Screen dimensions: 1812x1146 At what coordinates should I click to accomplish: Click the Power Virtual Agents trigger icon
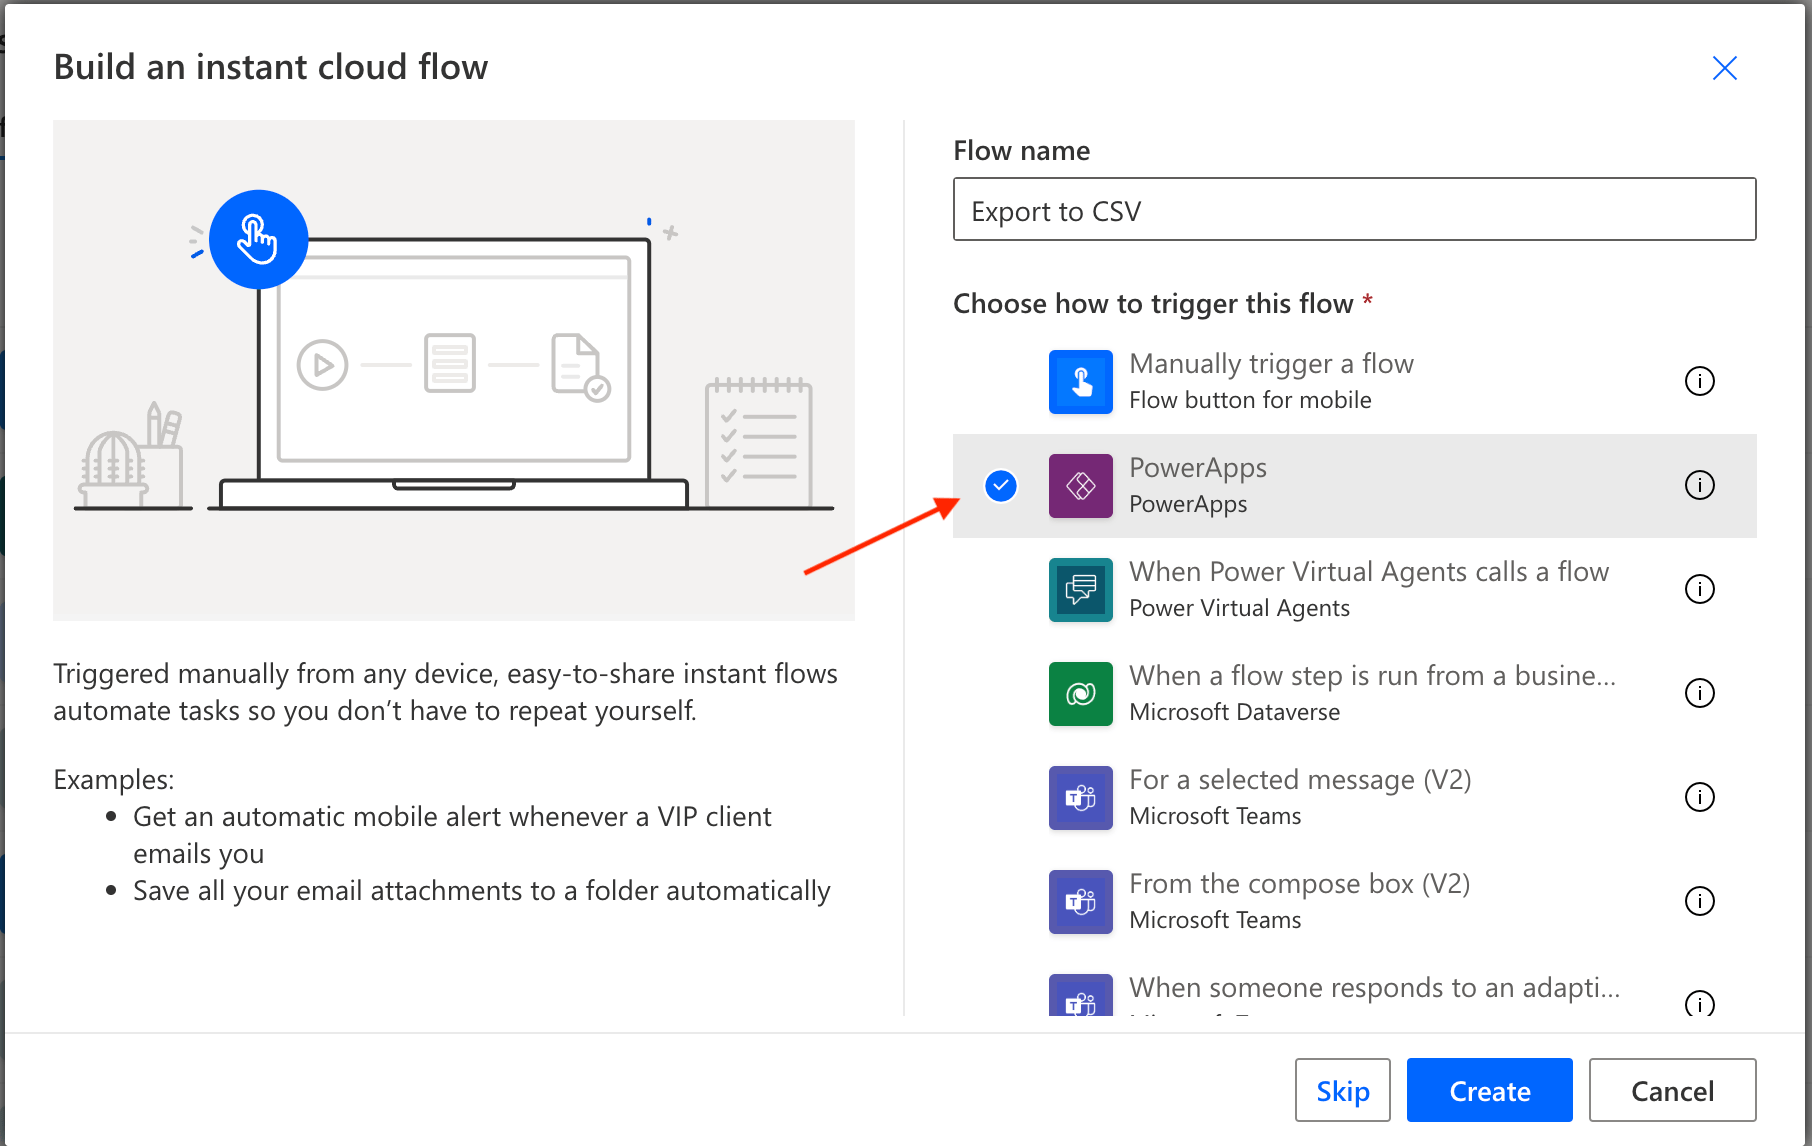point(1080,590)
